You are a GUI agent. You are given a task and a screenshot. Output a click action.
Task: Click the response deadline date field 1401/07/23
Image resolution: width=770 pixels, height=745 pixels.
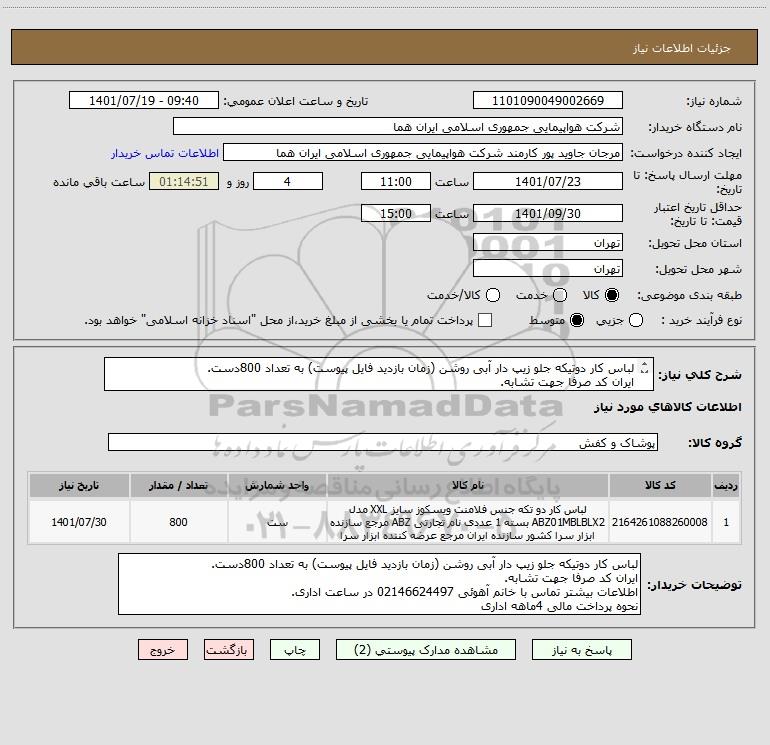tap(548, 181)
